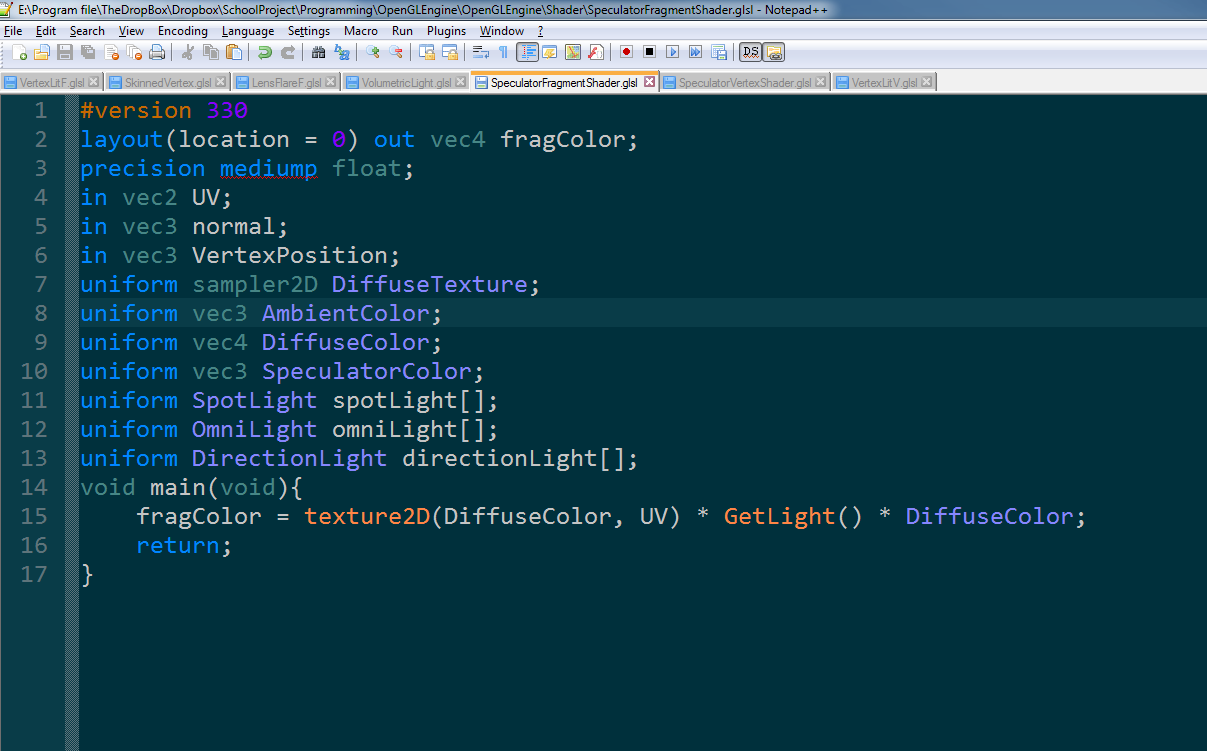Close the LensFlareF.glsl tab
The image size is (1207, 751).
click(331, 82)
